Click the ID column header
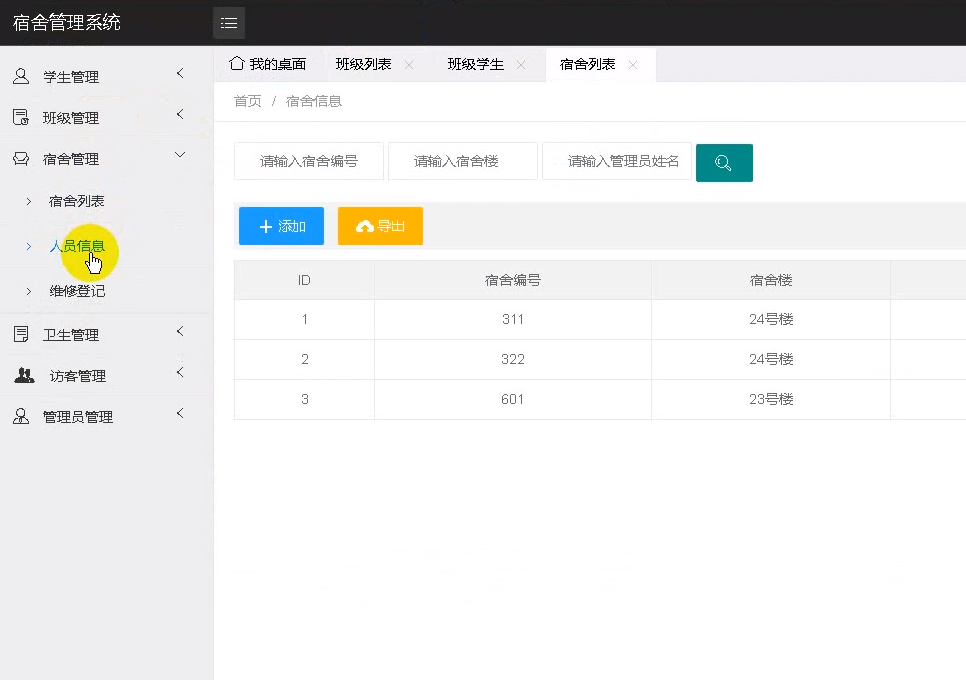Image resolution: width=966 pixels, height=680 pixels. coord(304,280)
